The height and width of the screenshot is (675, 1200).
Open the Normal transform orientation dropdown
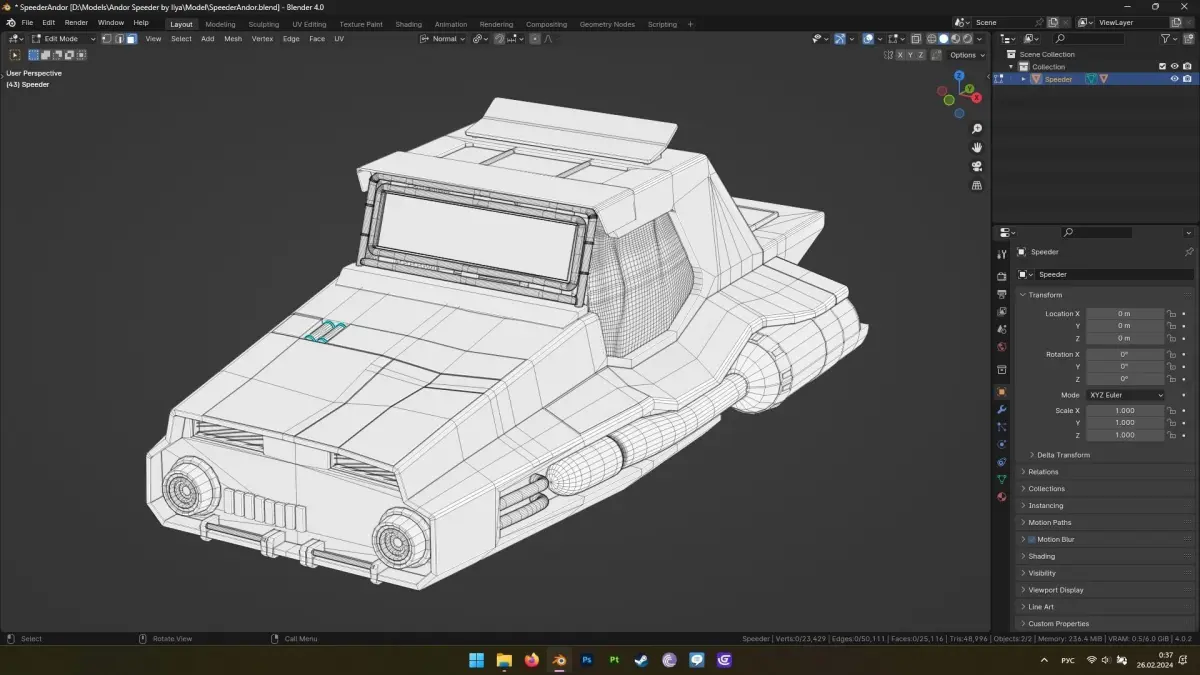tap(443, 39)
